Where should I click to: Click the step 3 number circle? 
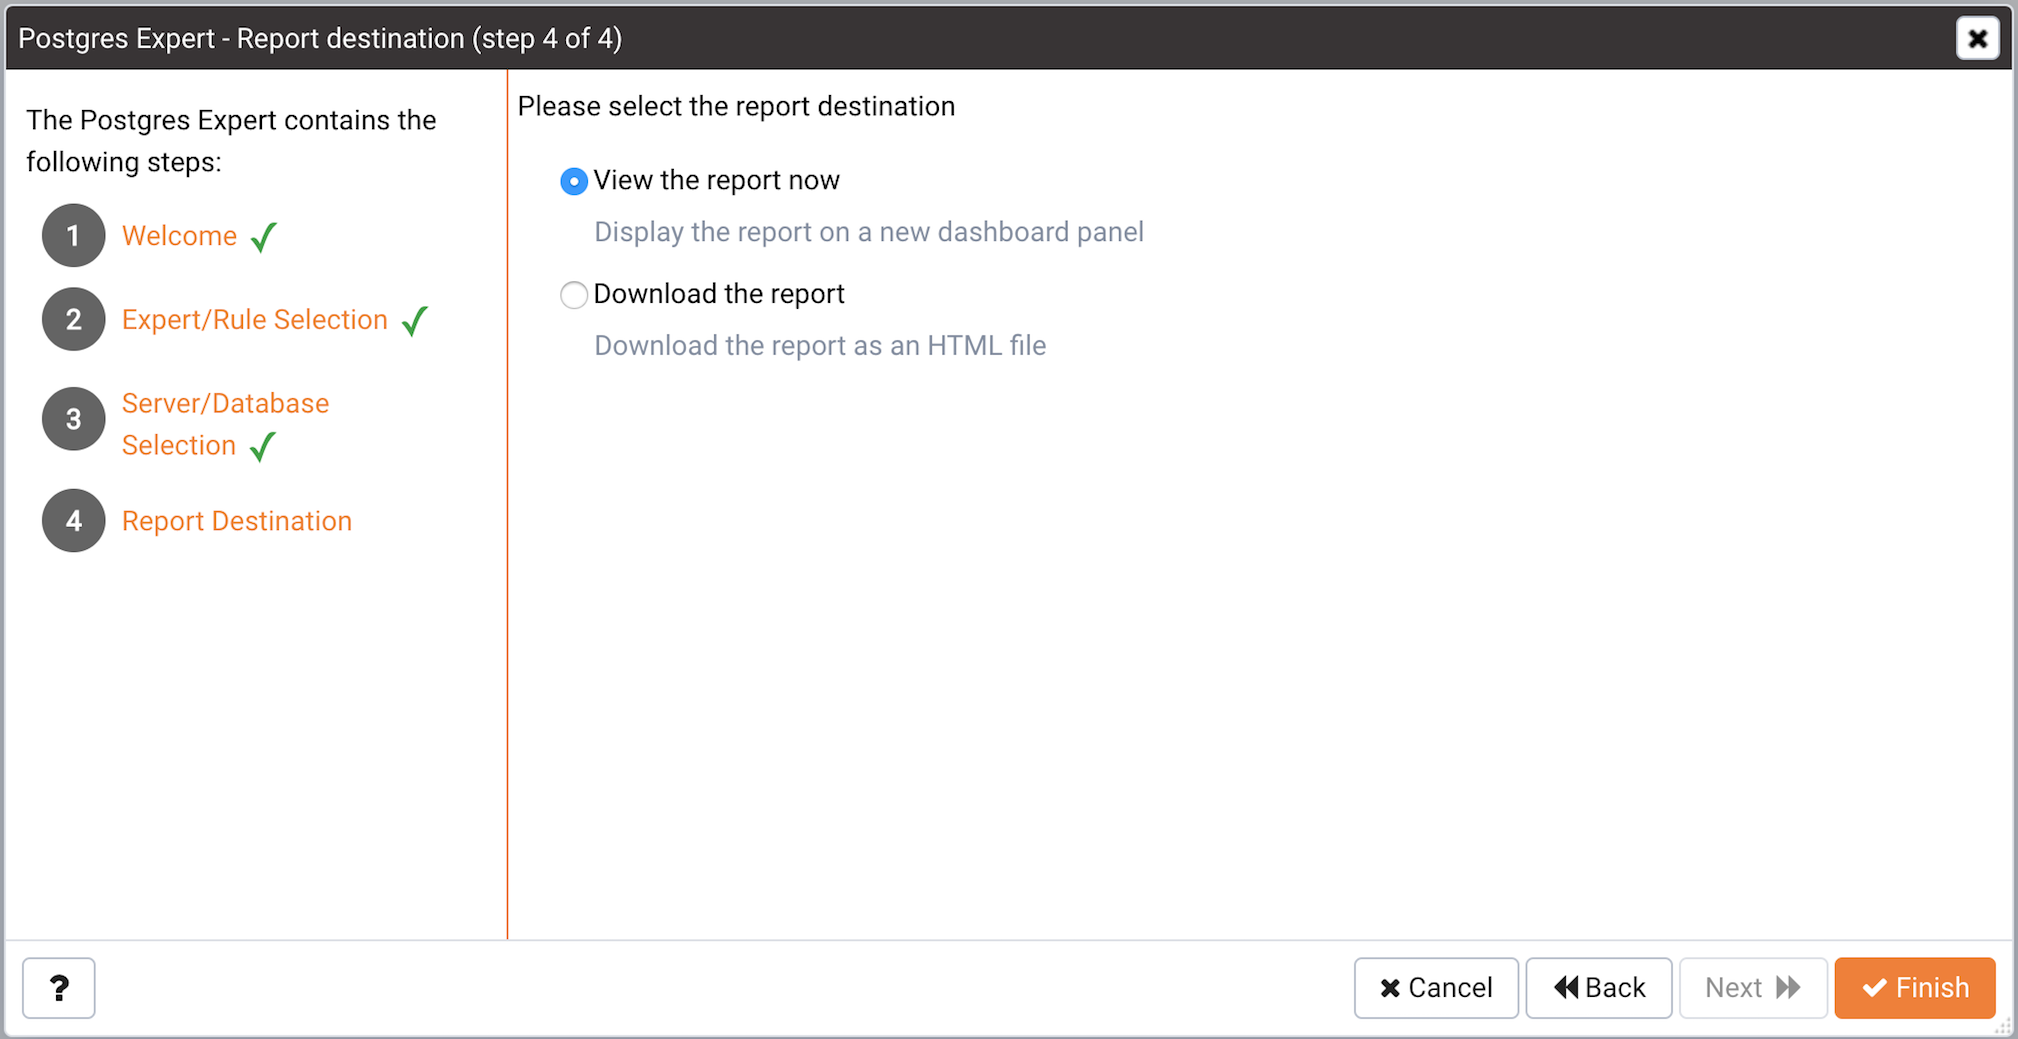click(x=73, y=419)
